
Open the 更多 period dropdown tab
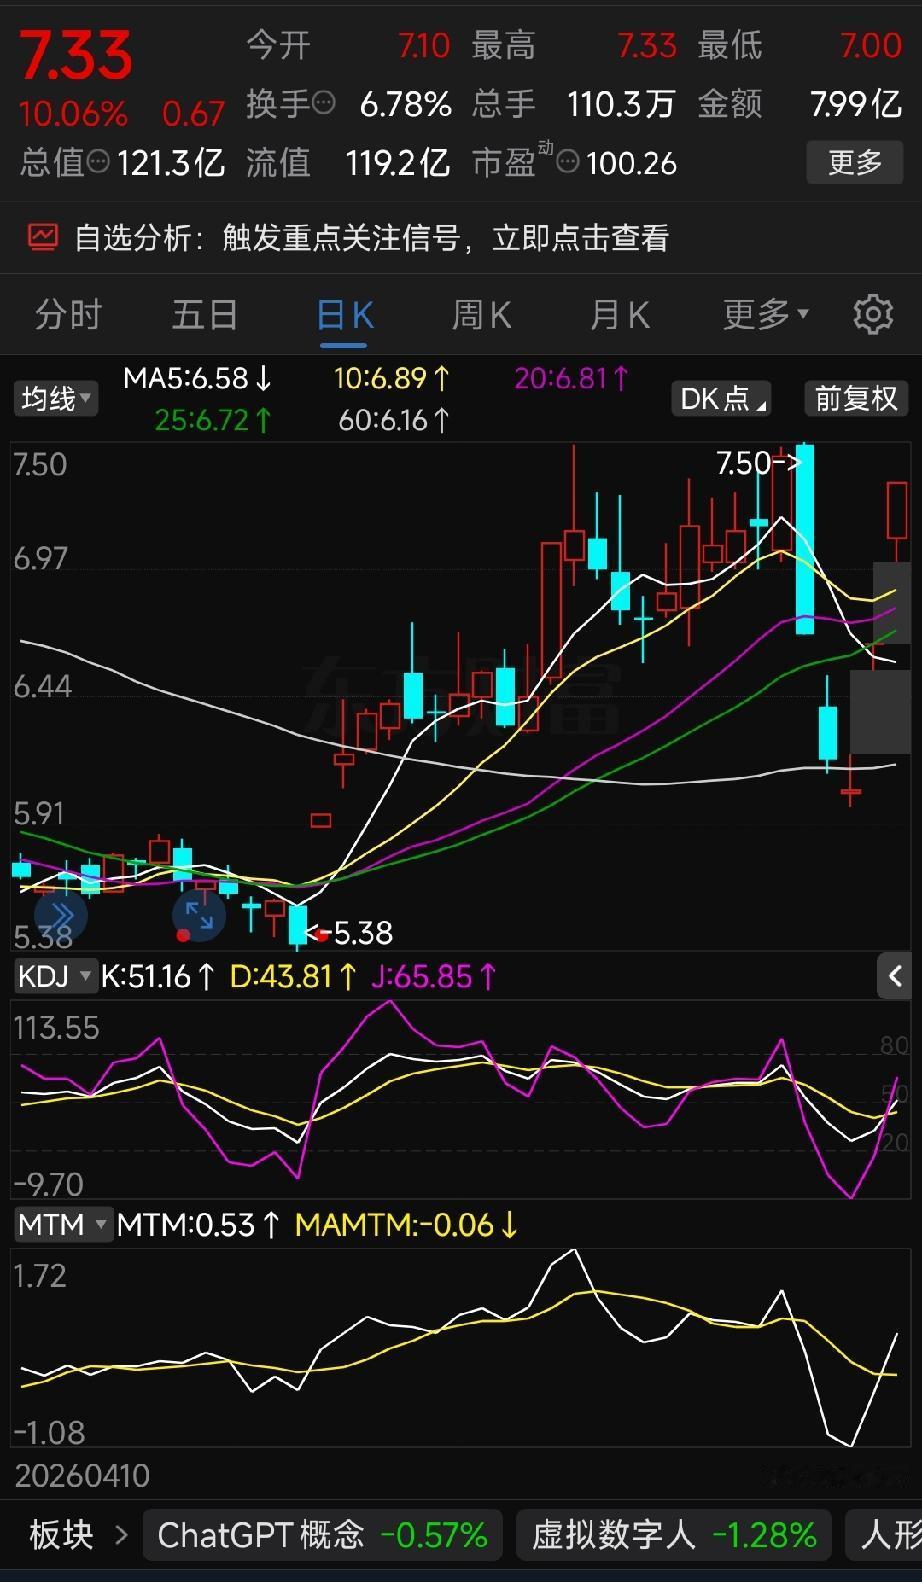tap(766, 314)
